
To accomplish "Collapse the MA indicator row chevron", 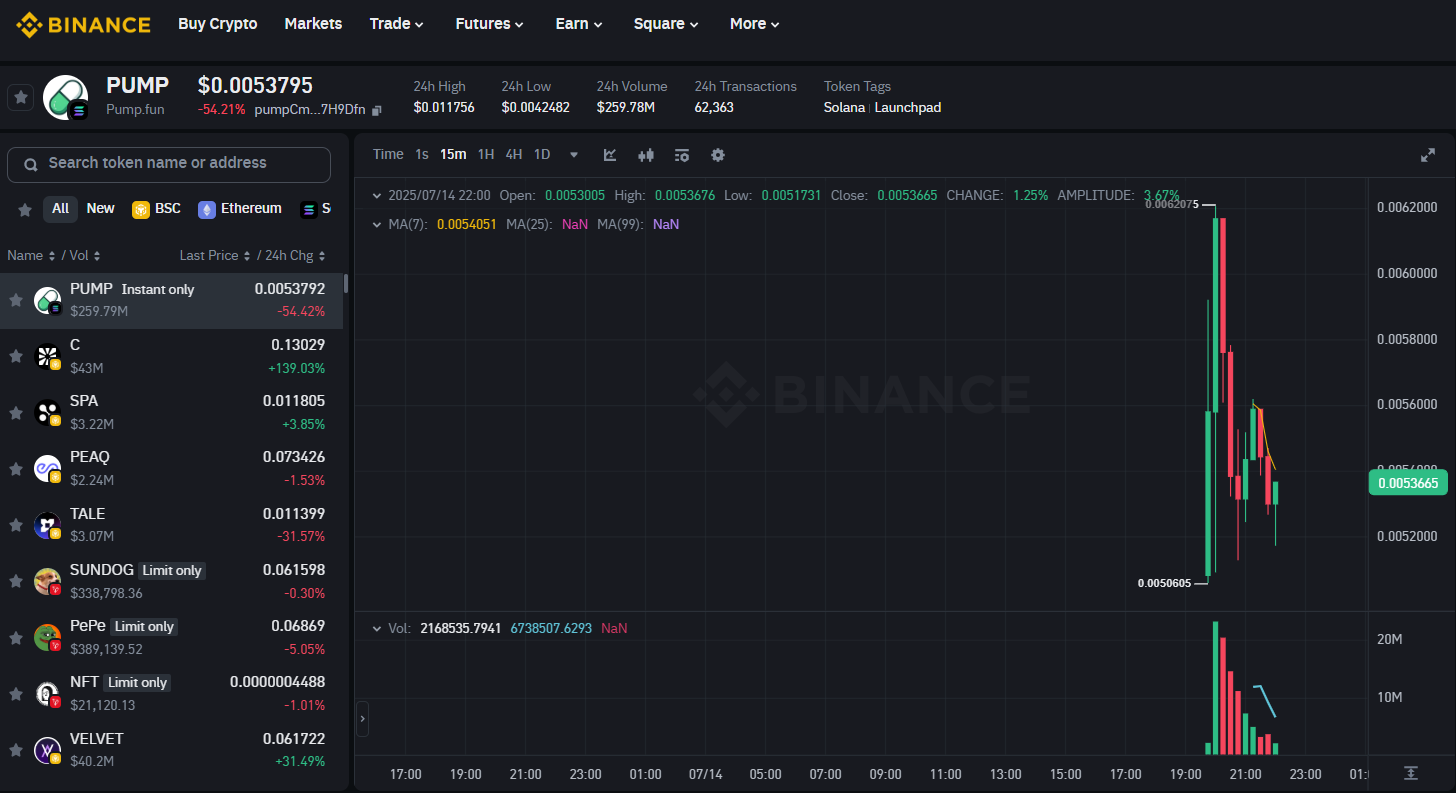I will [377, 225].
